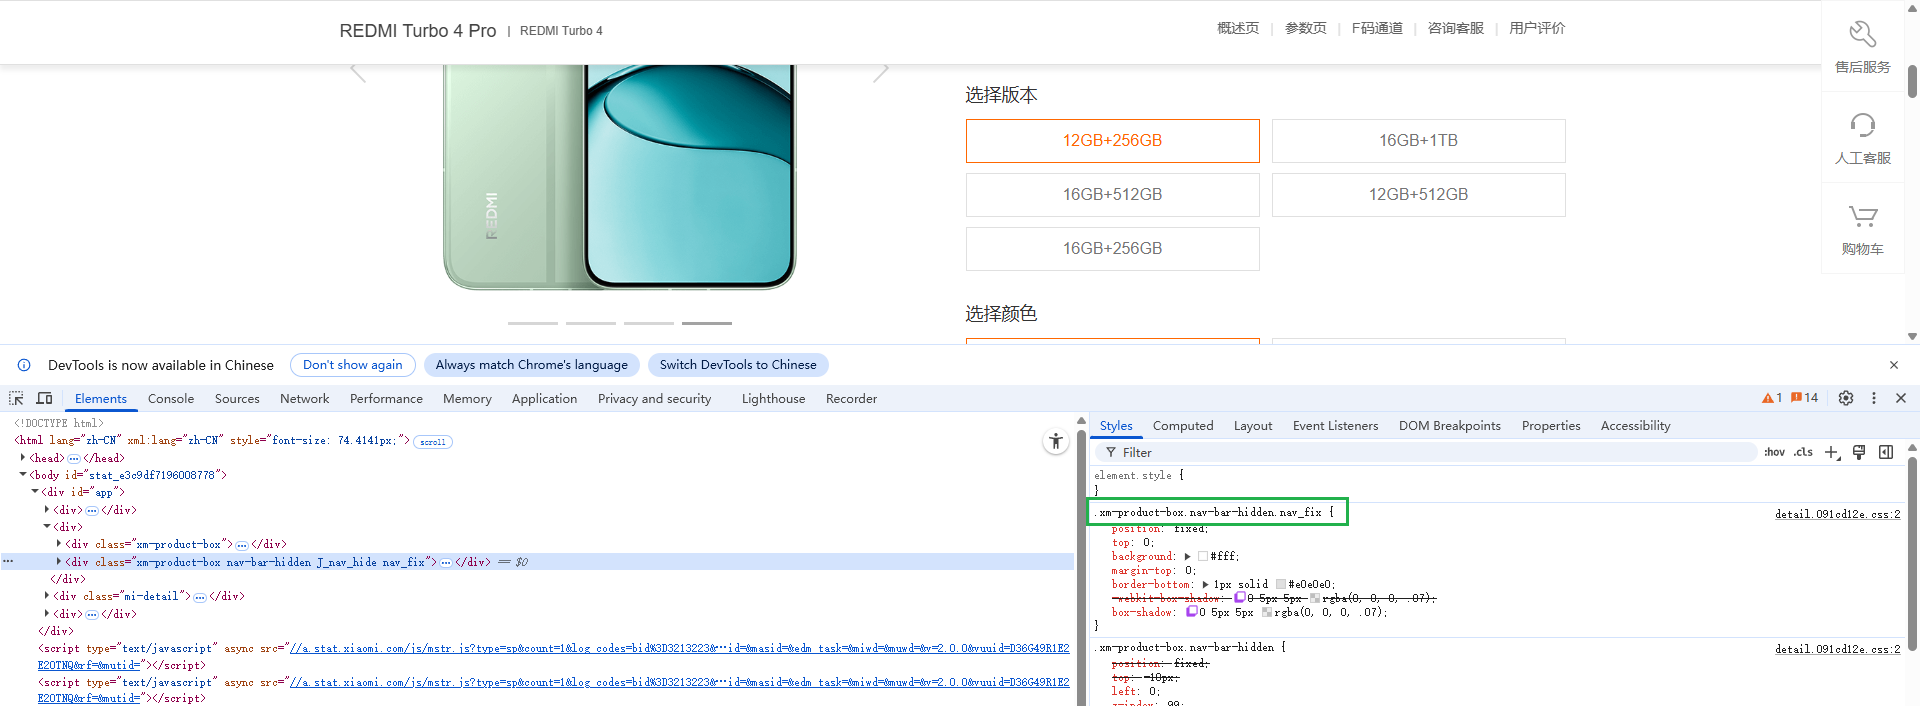
Task: Open the DevTools kebab menu
Action: [1874, 398]
